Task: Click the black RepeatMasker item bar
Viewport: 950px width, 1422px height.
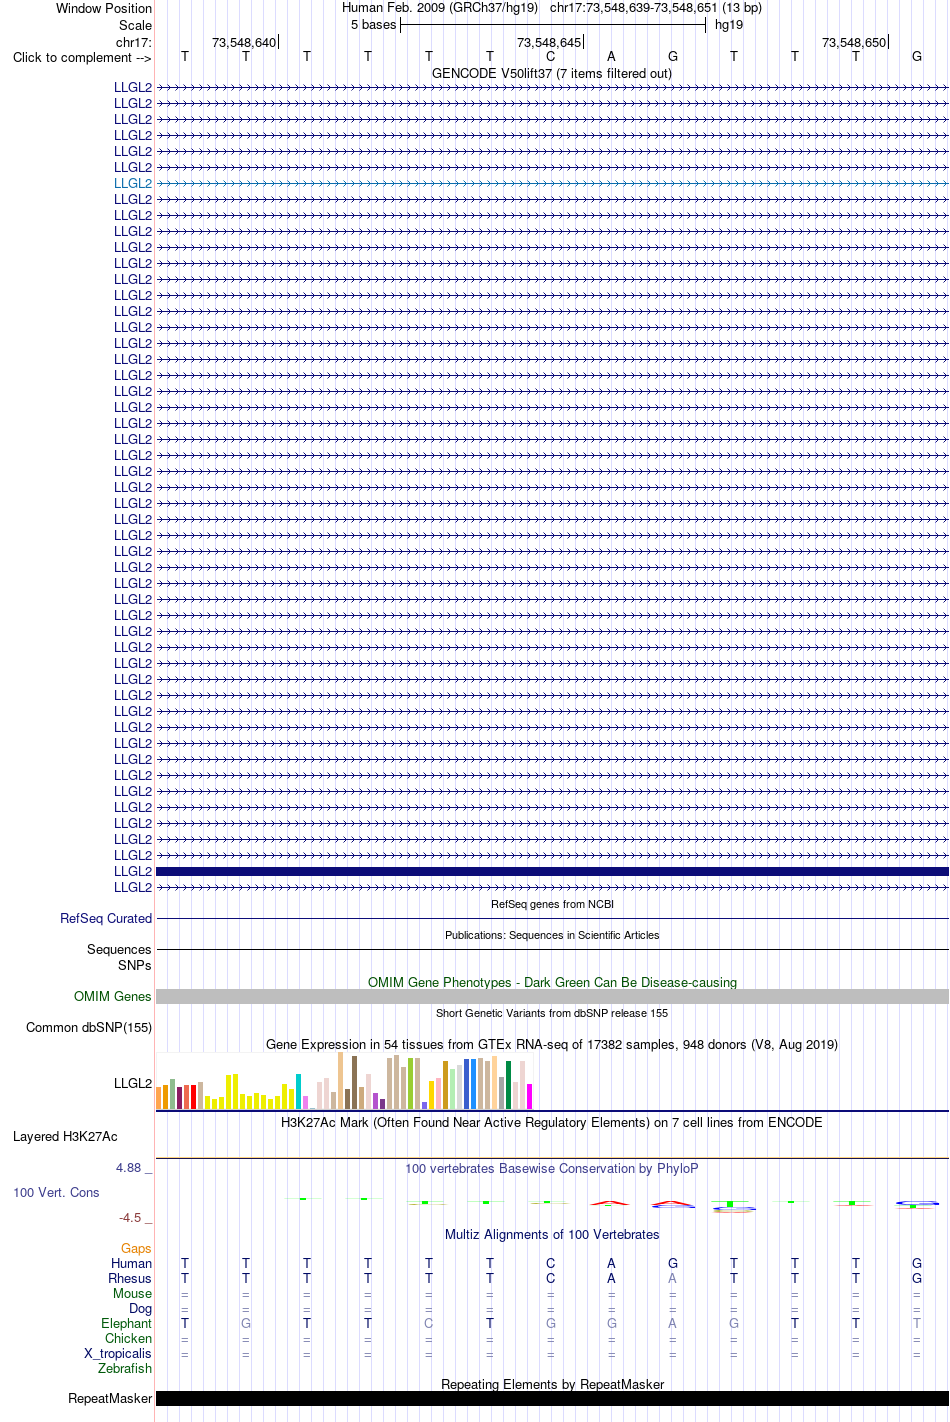Action: click(552, 1398)
